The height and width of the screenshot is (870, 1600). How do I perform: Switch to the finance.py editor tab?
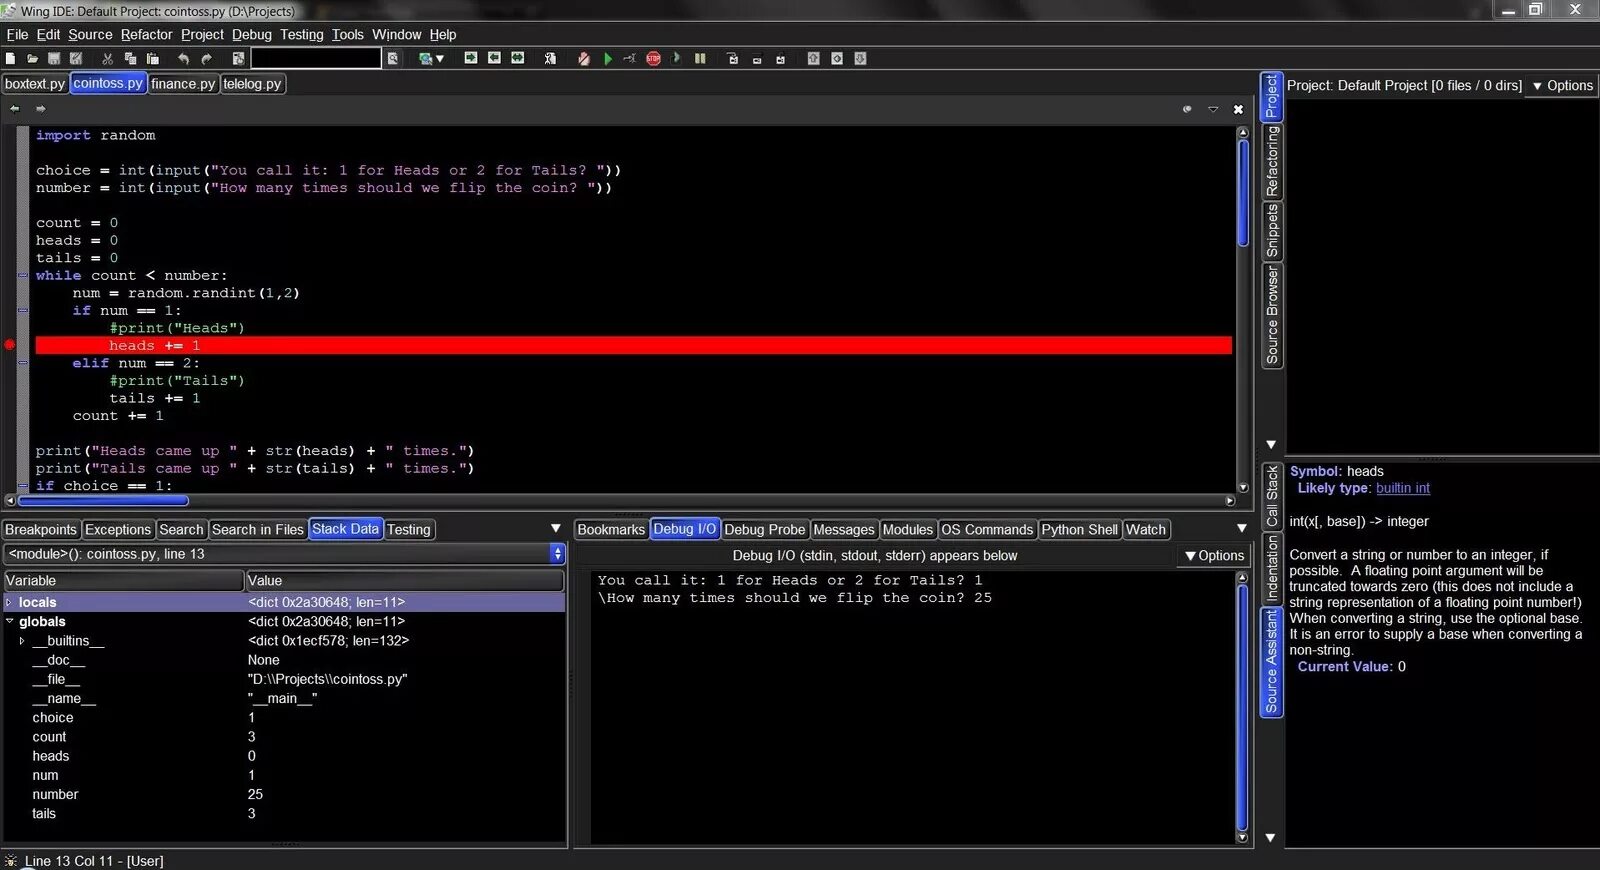pos(183,84)
